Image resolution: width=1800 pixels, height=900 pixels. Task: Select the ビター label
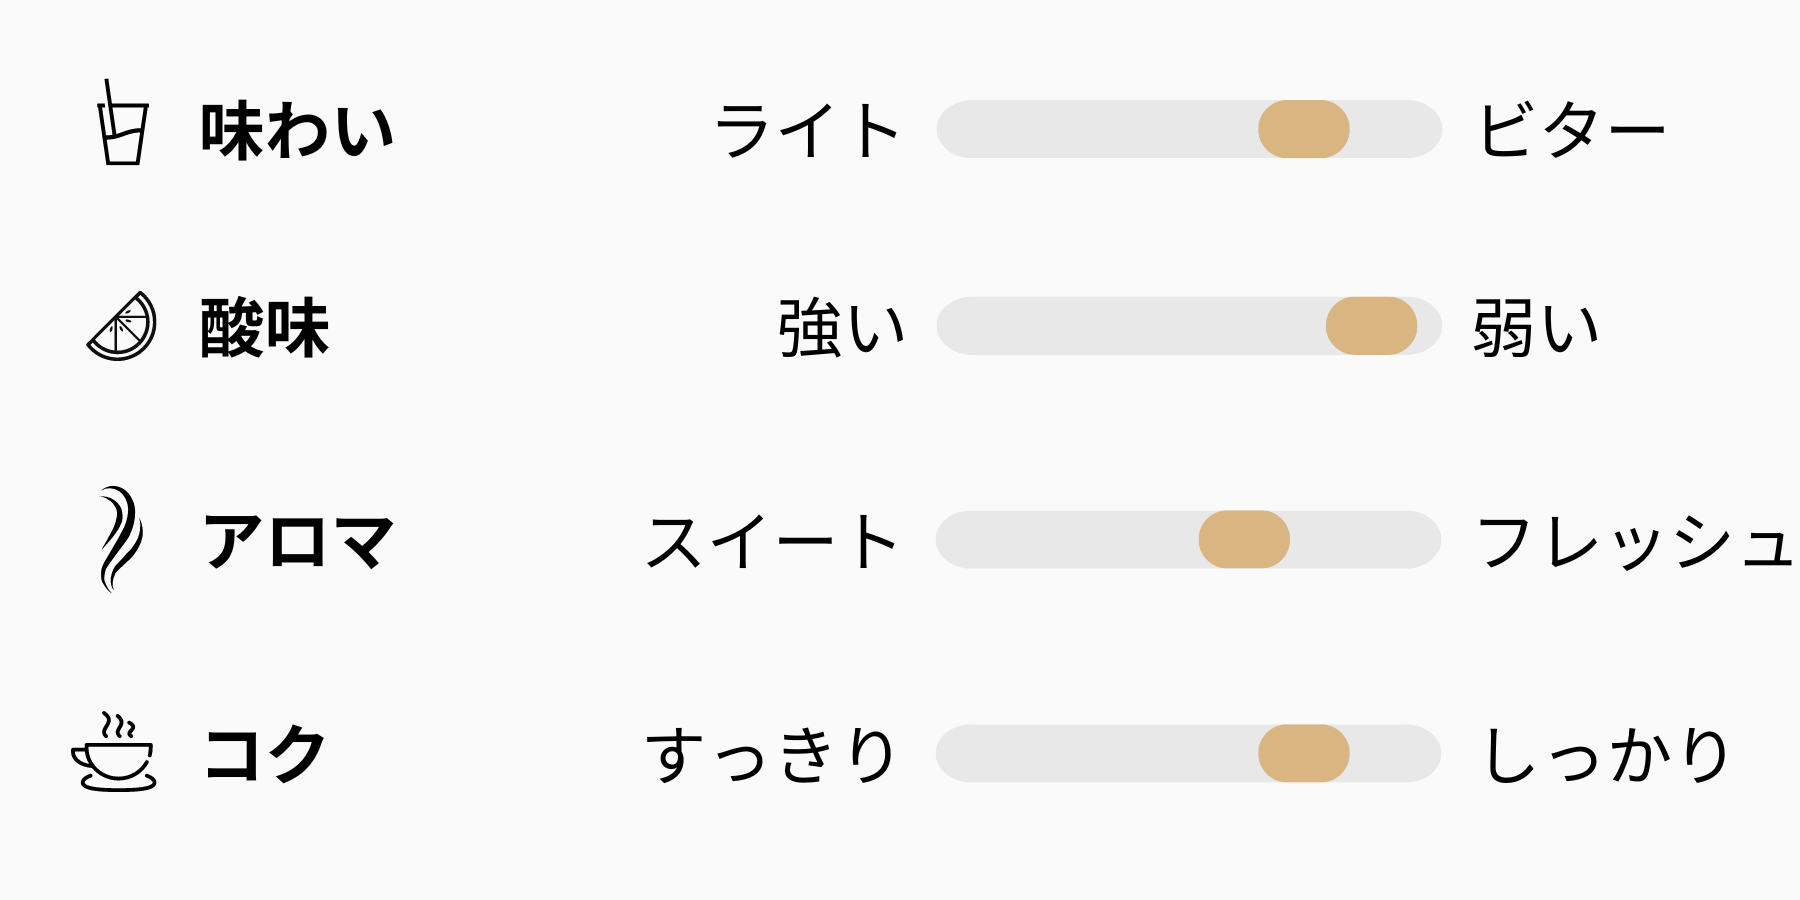1571,131
